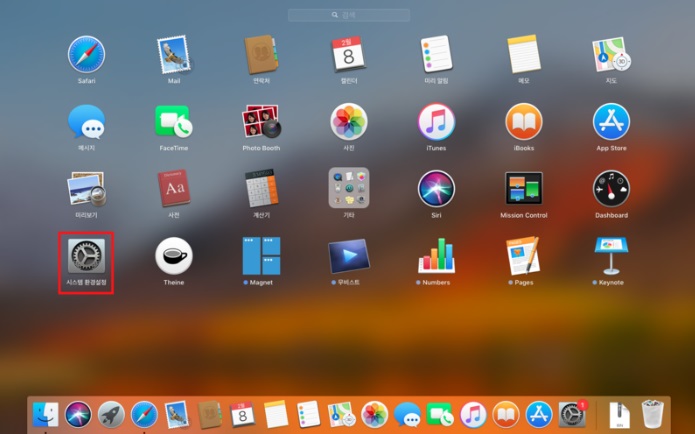
Task: Click Launchpad rocket icon in the Dock
Action: (111, 414)
